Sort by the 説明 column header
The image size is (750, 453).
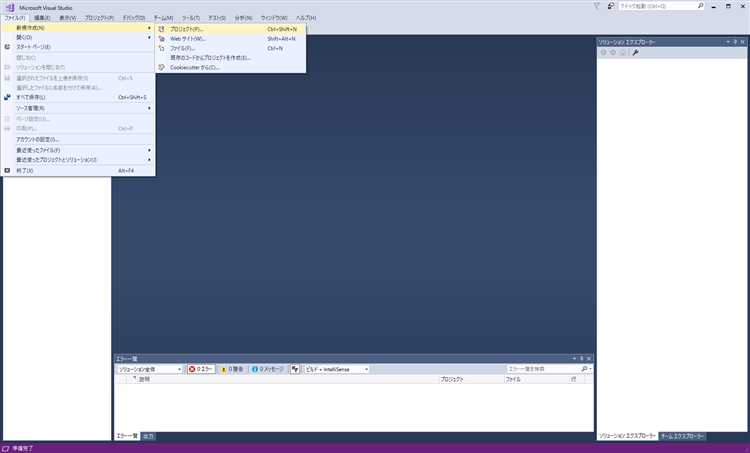coord(144,379)
